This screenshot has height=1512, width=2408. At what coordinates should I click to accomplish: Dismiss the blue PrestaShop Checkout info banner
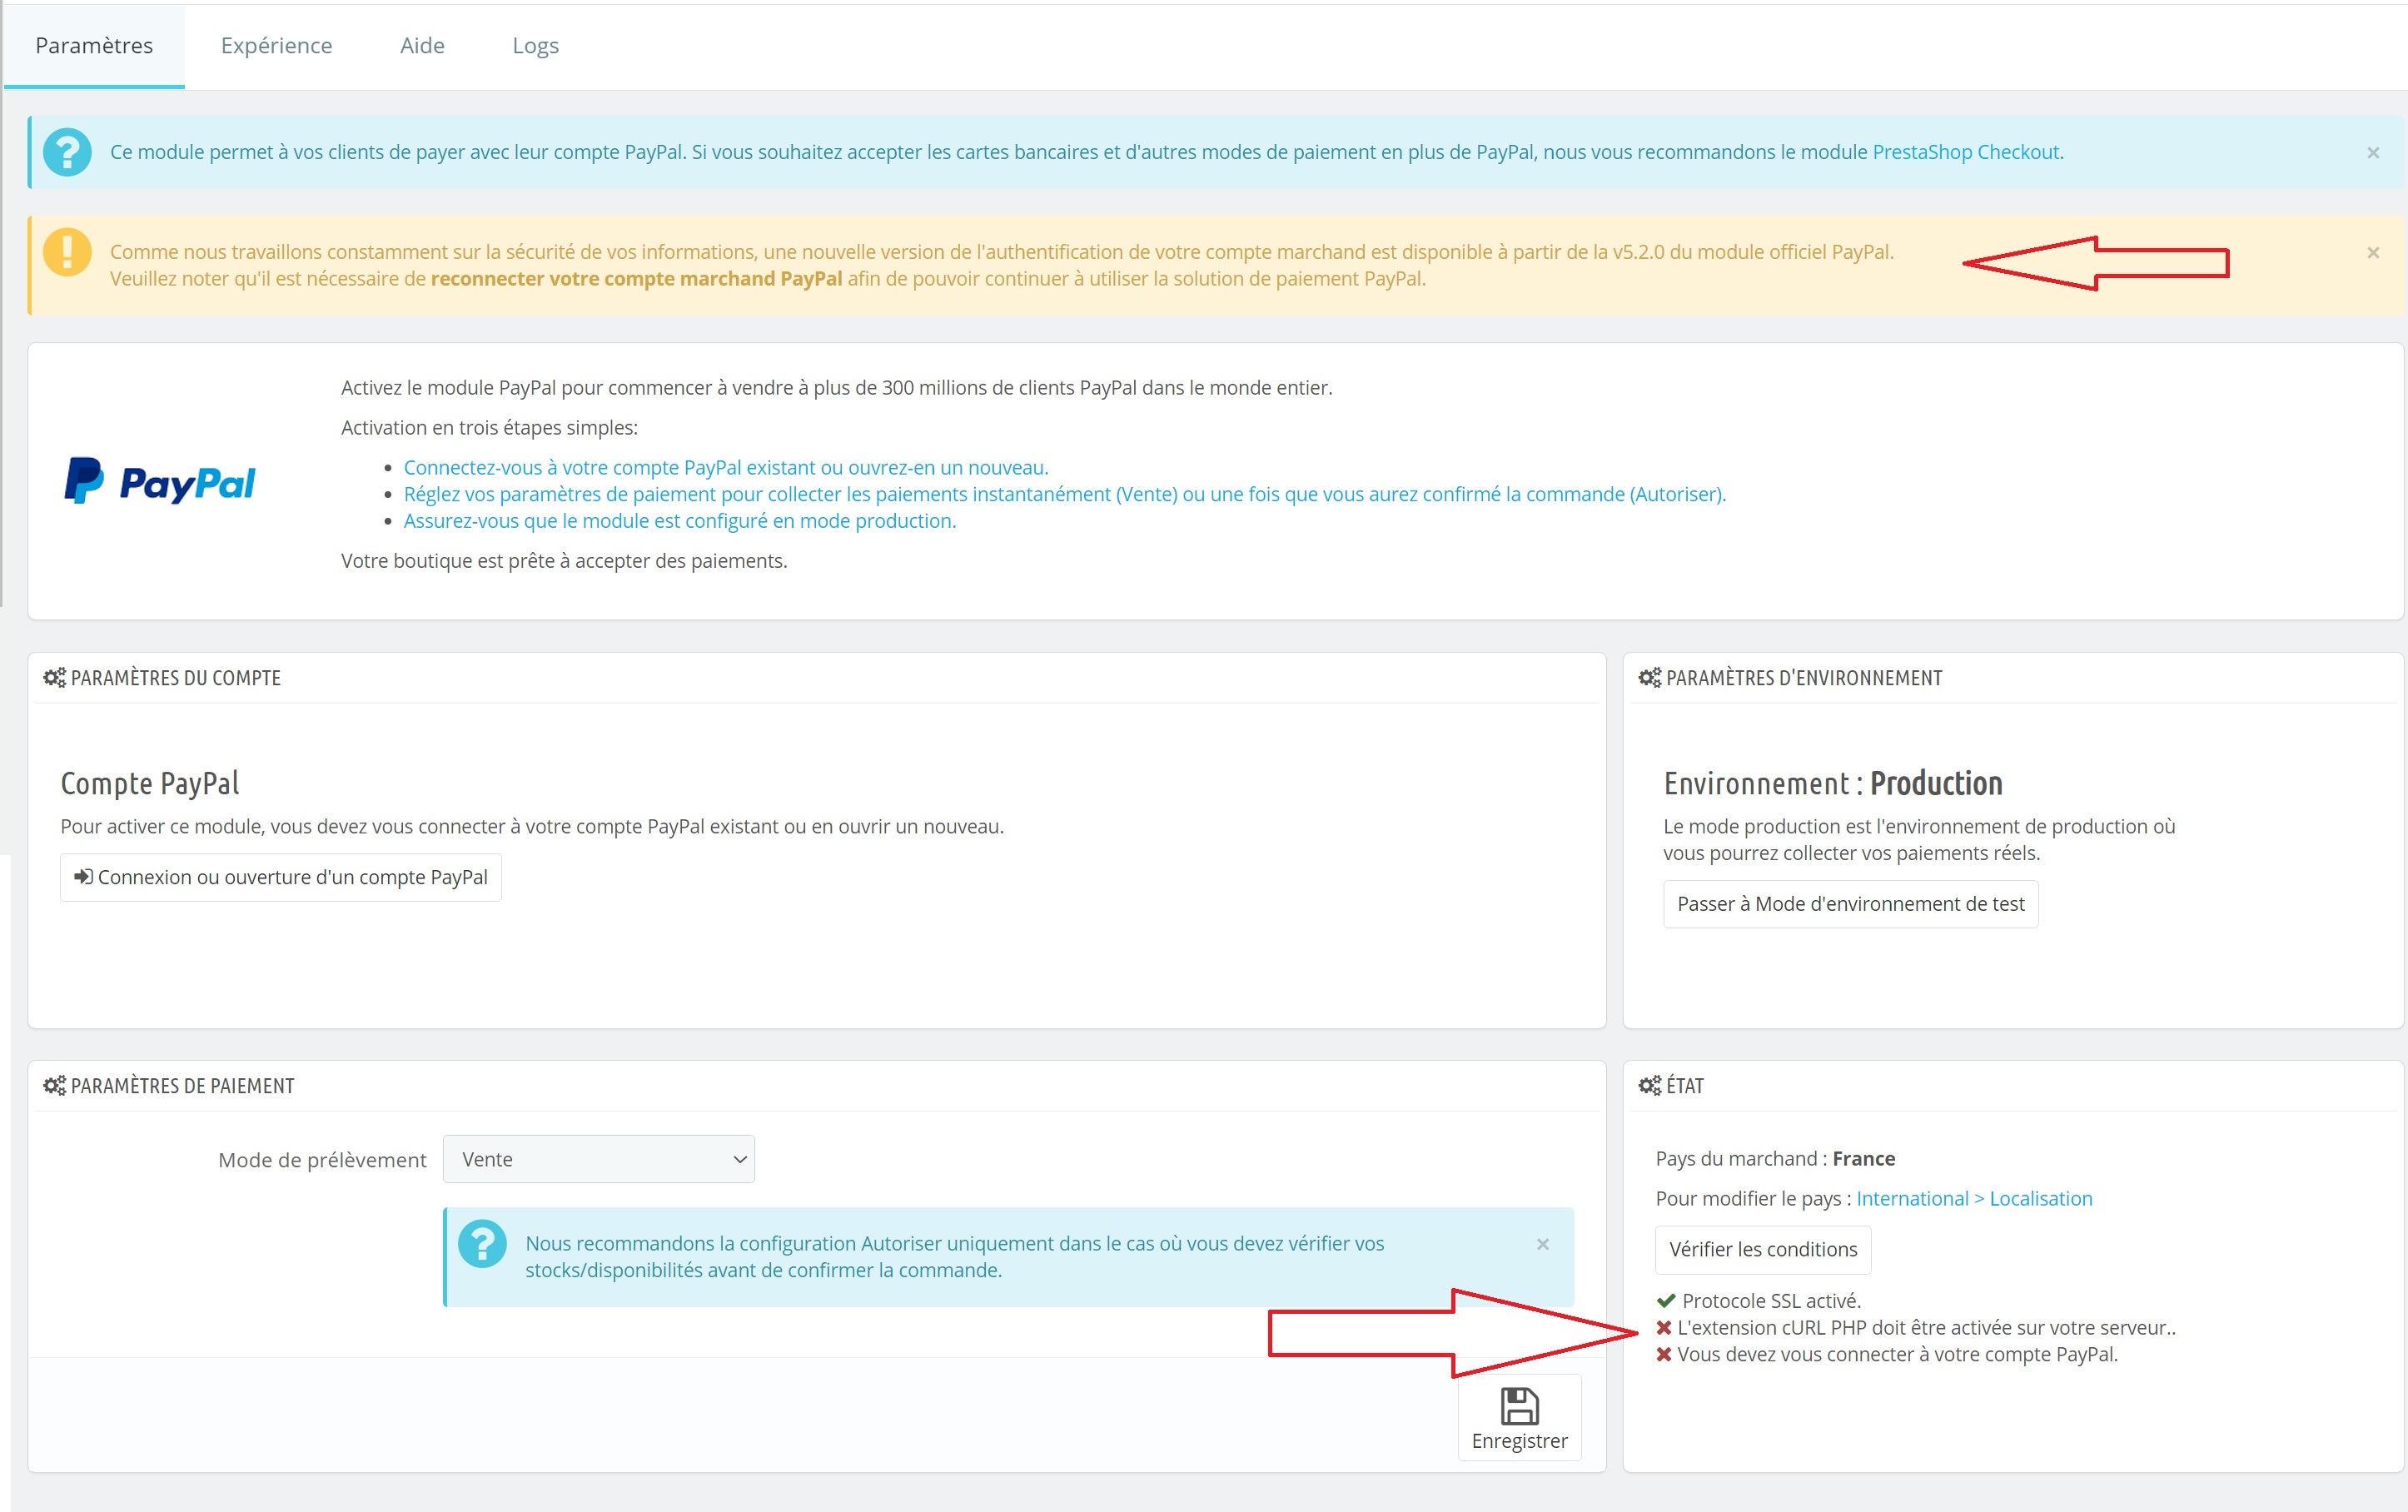pyautogui.click(x=2372, y=153)
